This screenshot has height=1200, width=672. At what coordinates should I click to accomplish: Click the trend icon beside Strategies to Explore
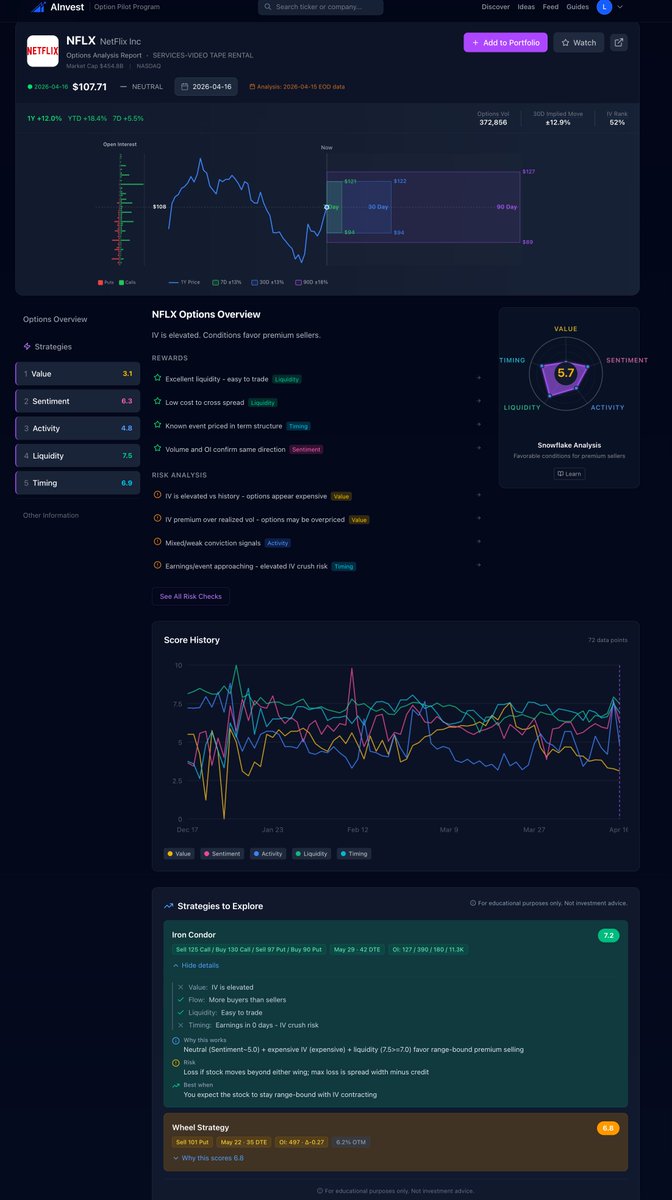(168, 906)
